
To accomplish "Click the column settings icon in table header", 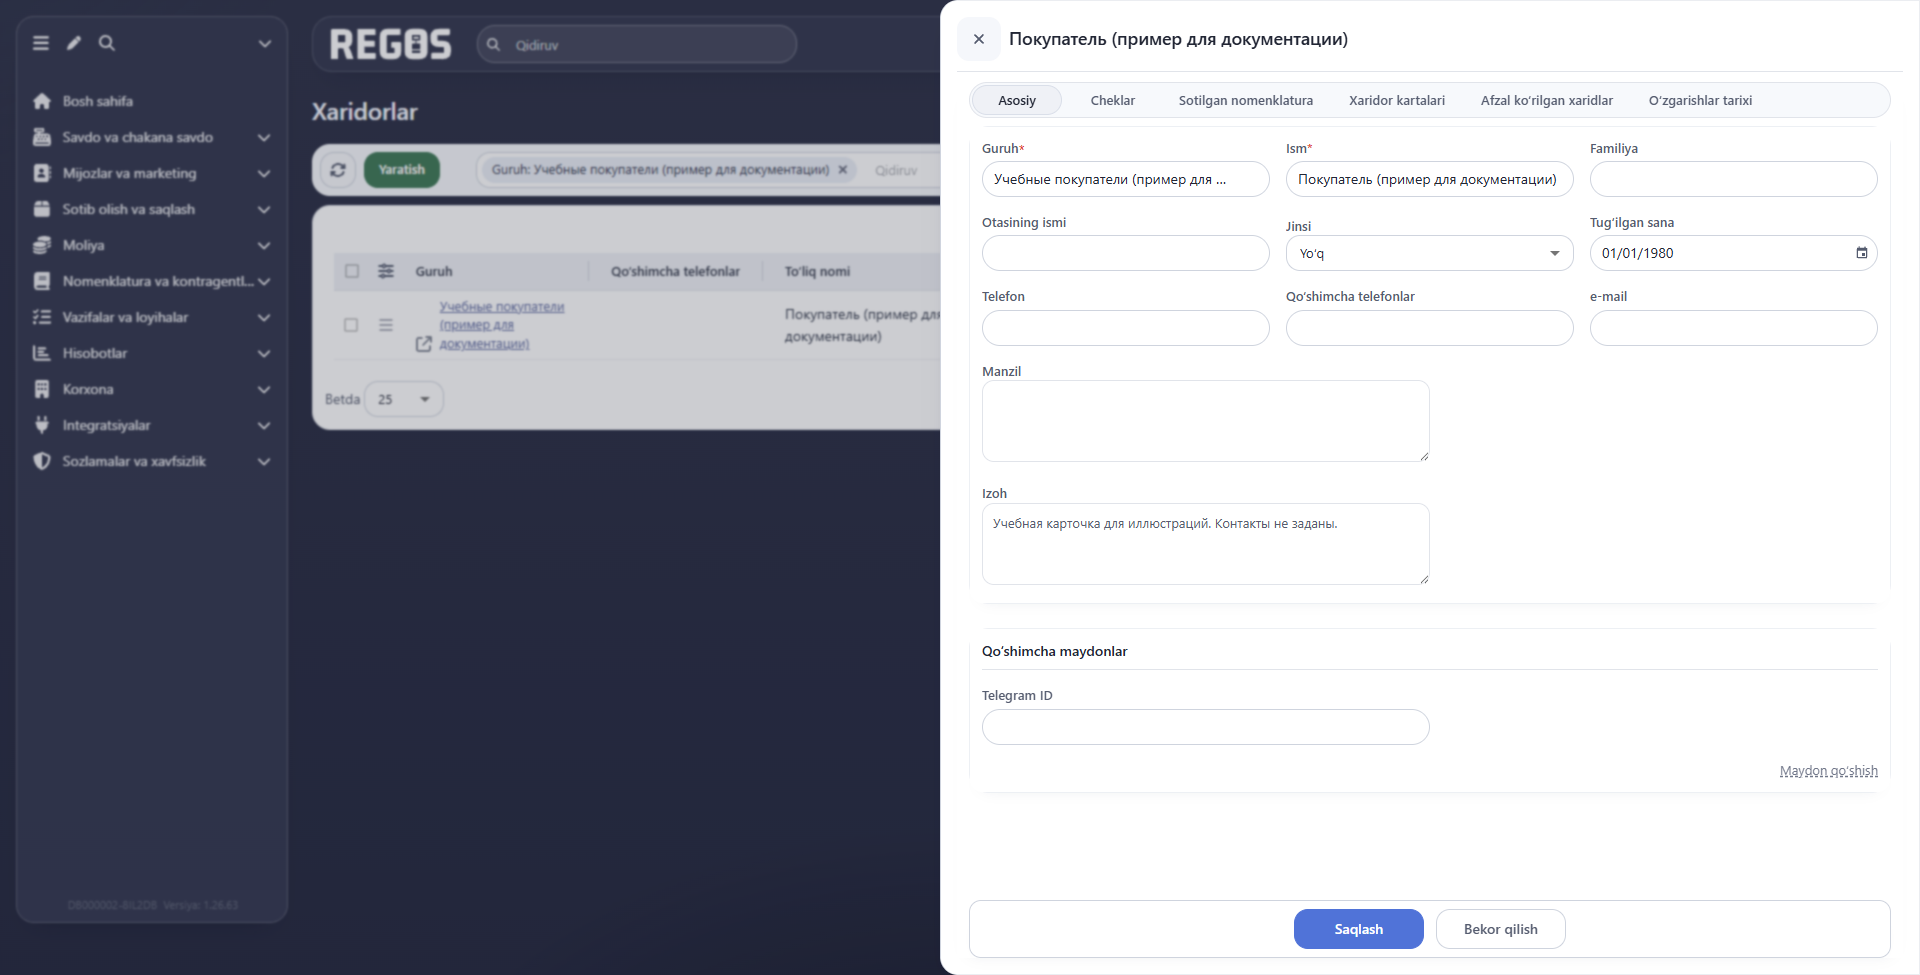I will pos(386,271).
